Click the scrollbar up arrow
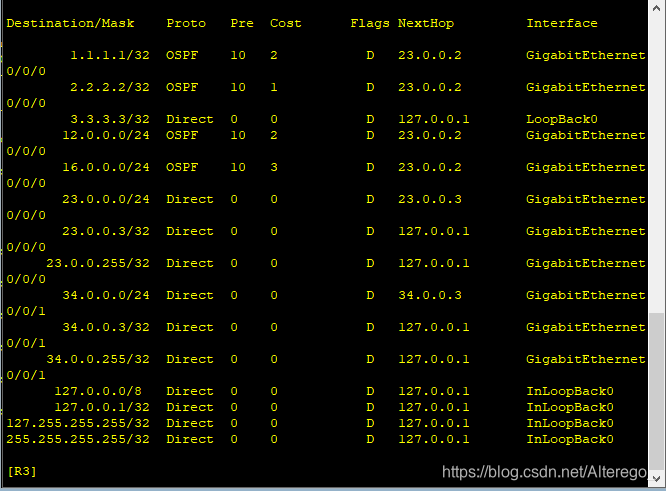This screenshot has width=666, height=491. pyautogui.click(x=657, y=8)
